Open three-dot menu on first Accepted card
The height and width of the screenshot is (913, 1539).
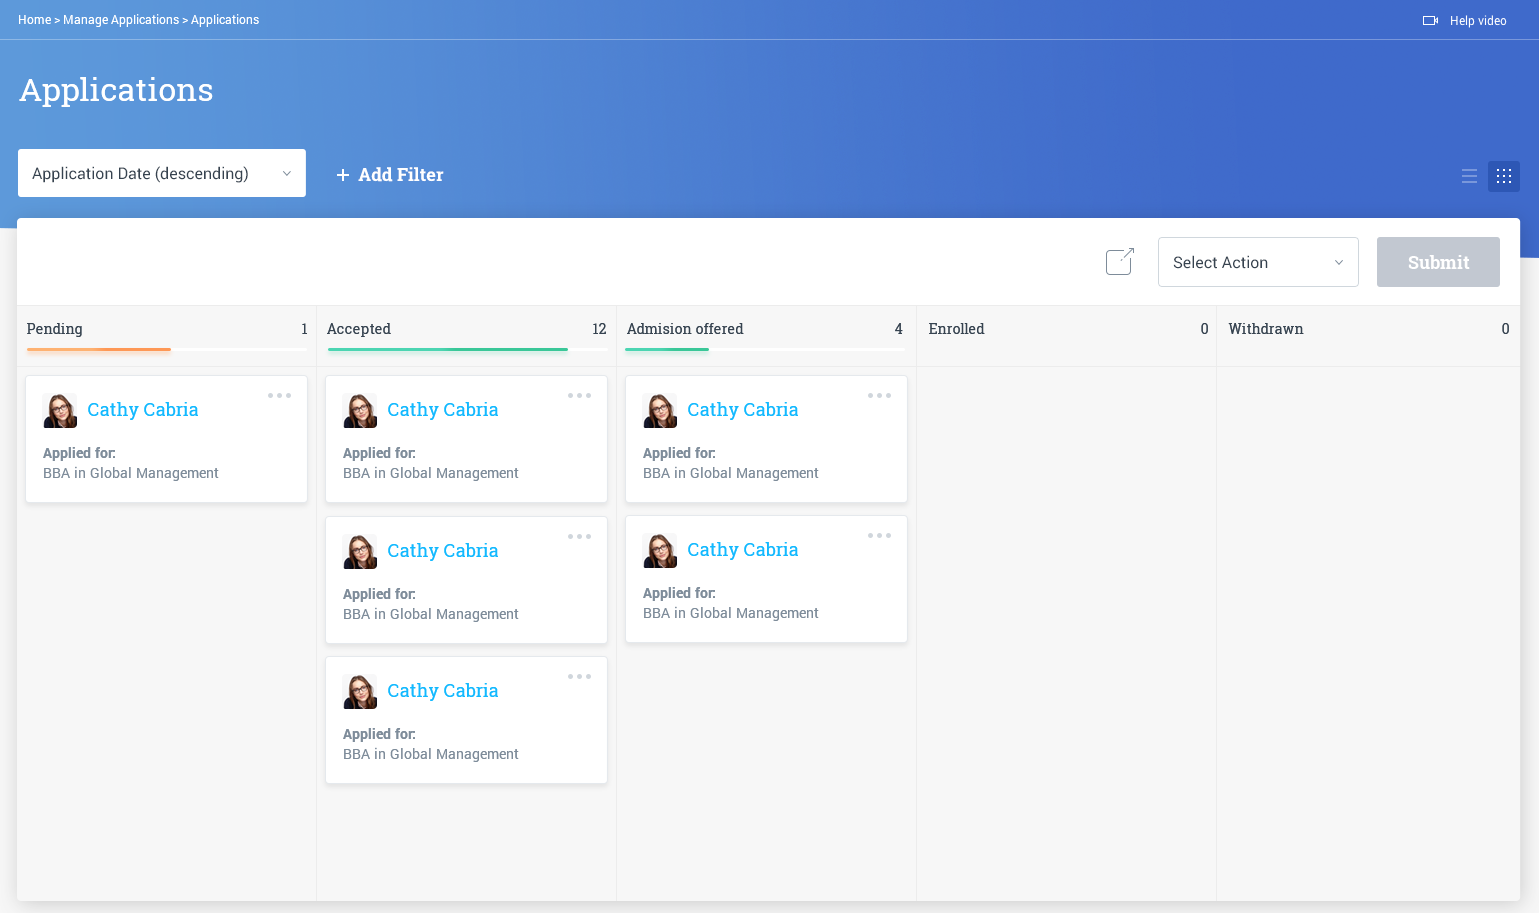pyautogui.click(x=580, y=395)
